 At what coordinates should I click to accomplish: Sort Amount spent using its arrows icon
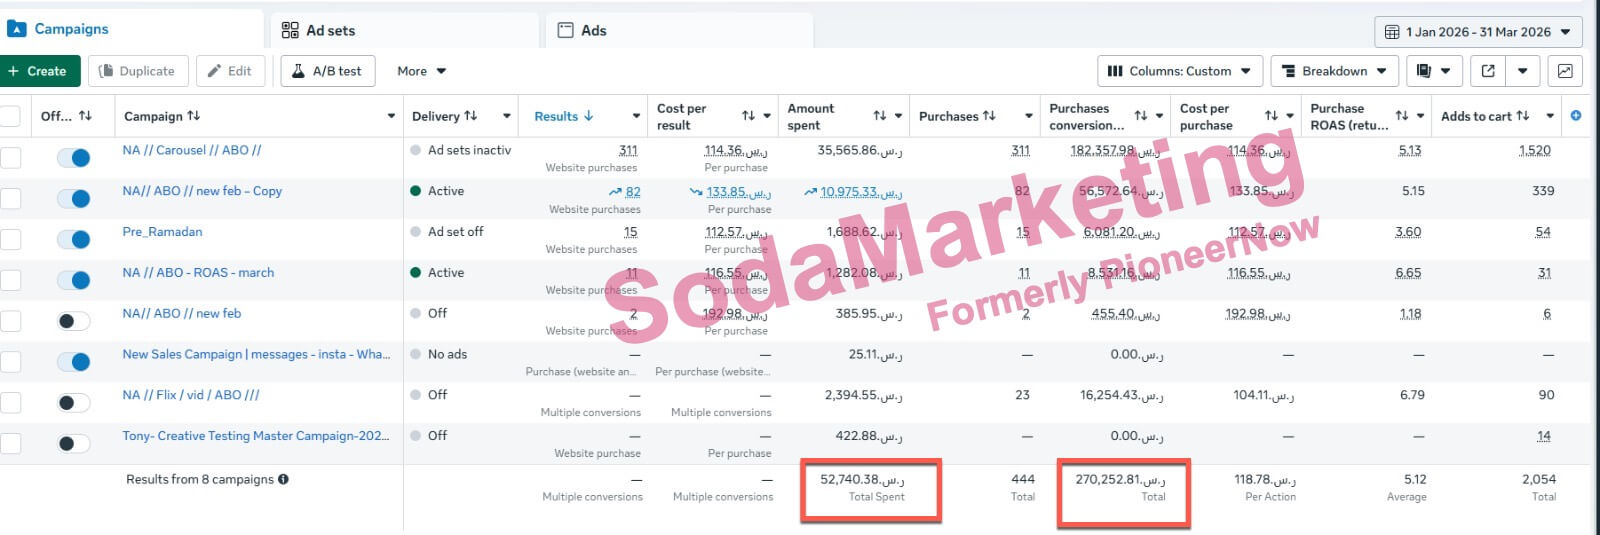coord(879,116)
